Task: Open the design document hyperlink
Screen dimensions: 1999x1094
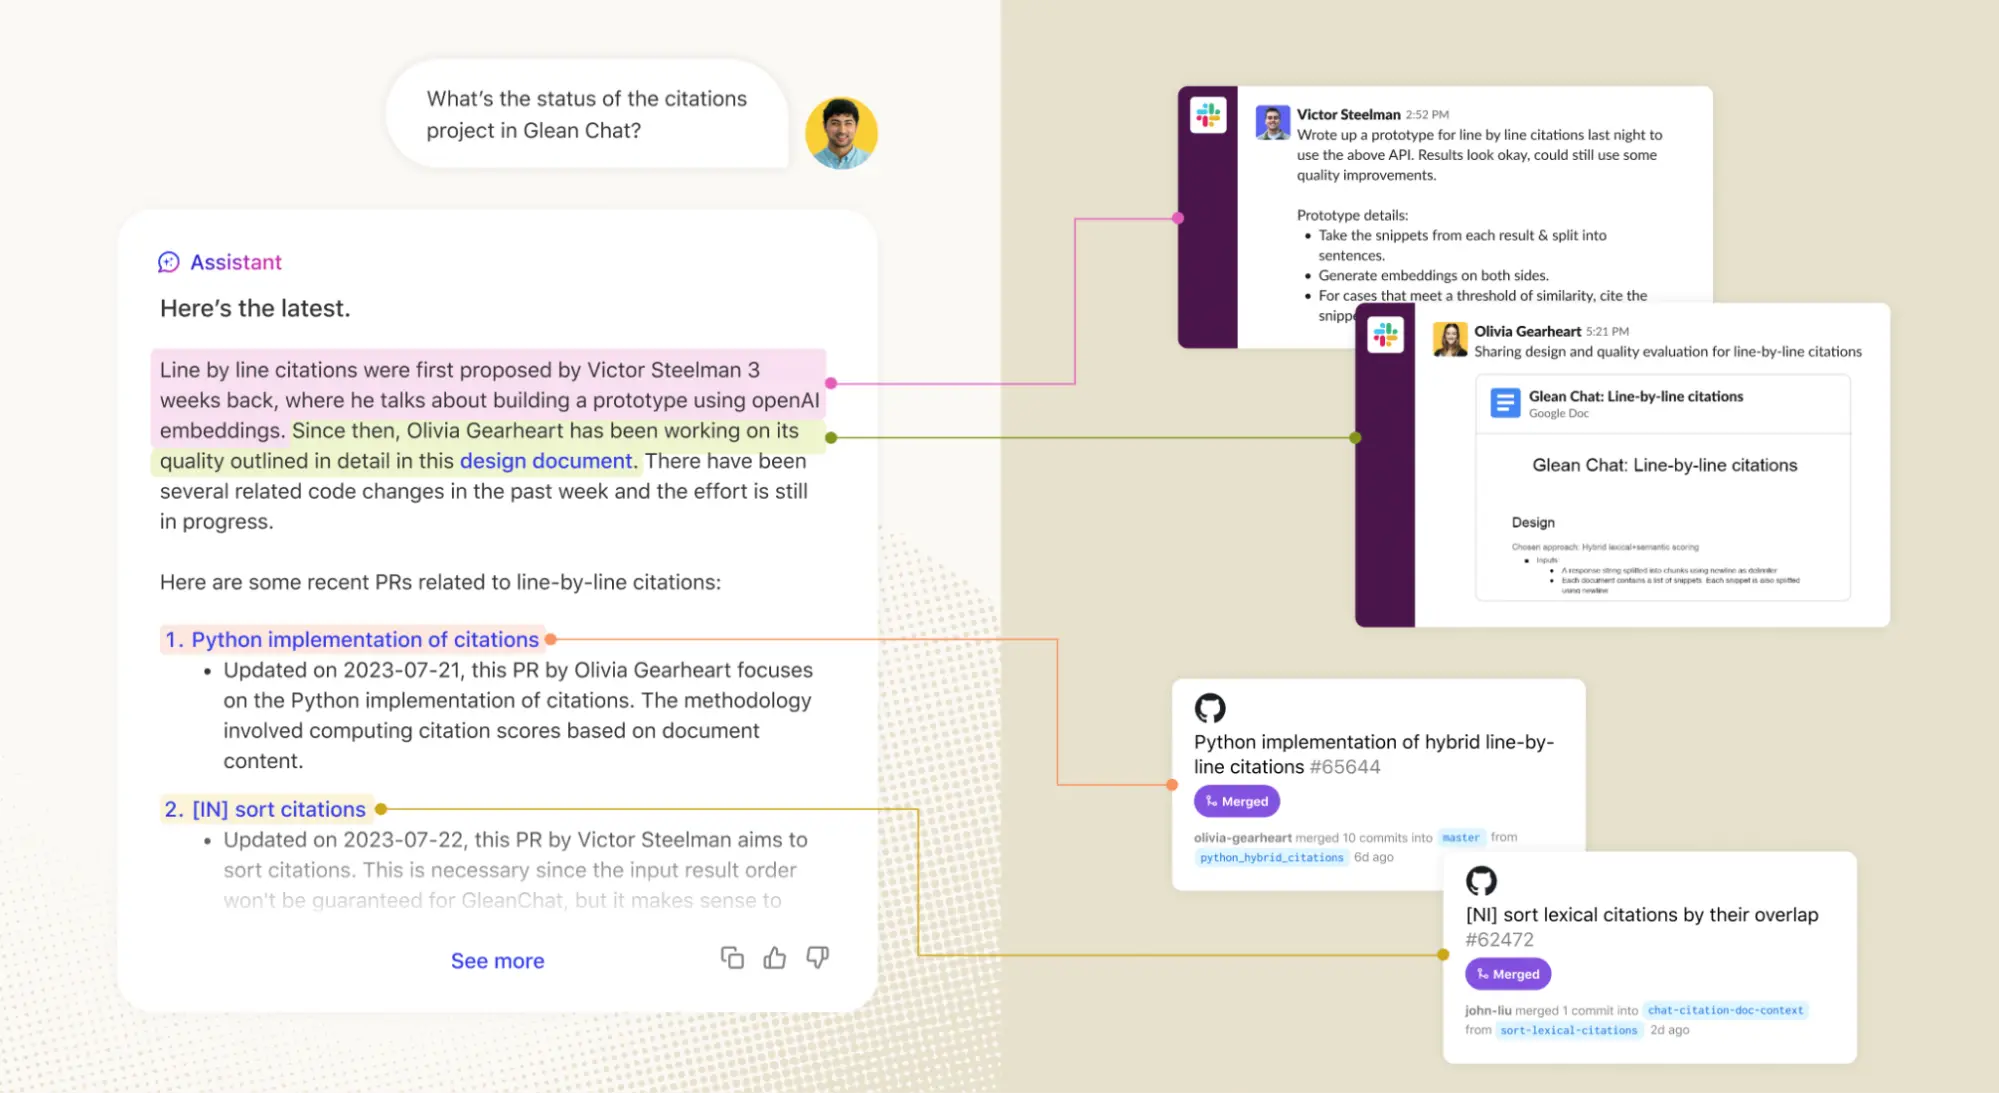Action: (545, 461)
